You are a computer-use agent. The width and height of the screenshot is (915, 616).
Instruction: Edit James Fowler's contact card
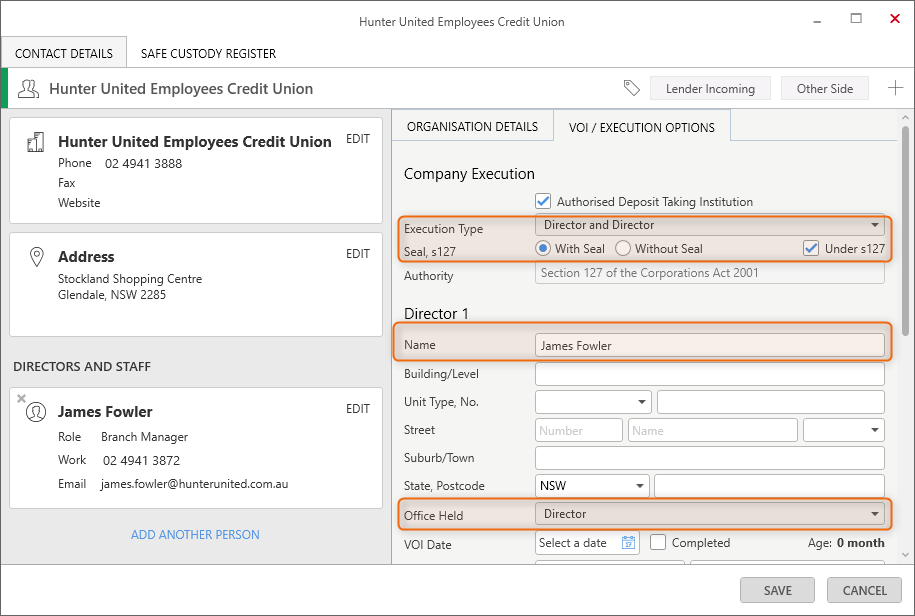pos(358,409)
